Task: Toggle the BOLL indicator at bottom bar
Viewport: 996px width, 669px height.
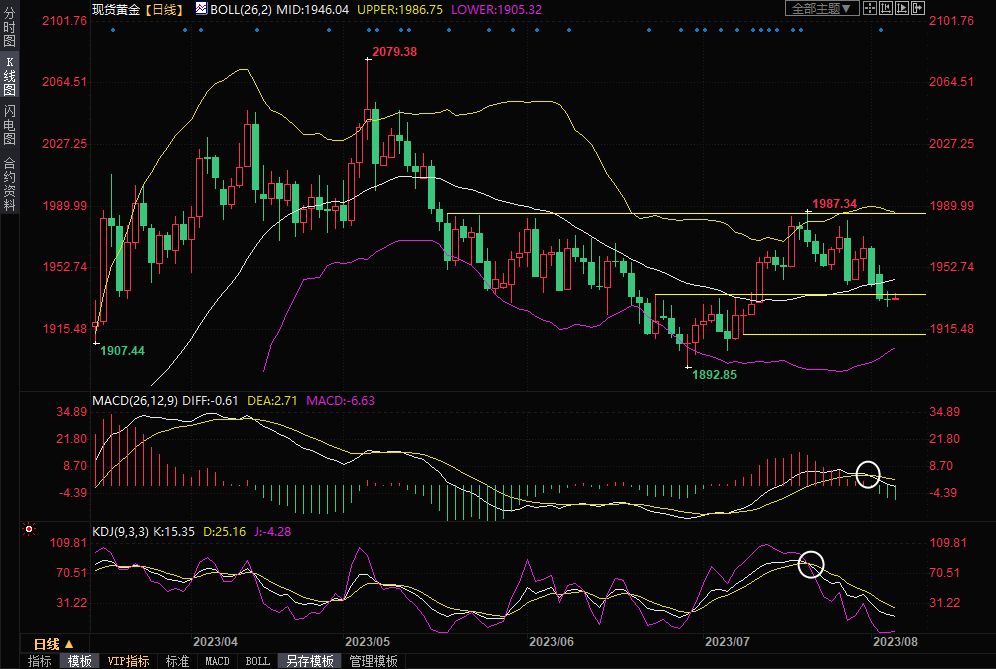Action: 258,661
